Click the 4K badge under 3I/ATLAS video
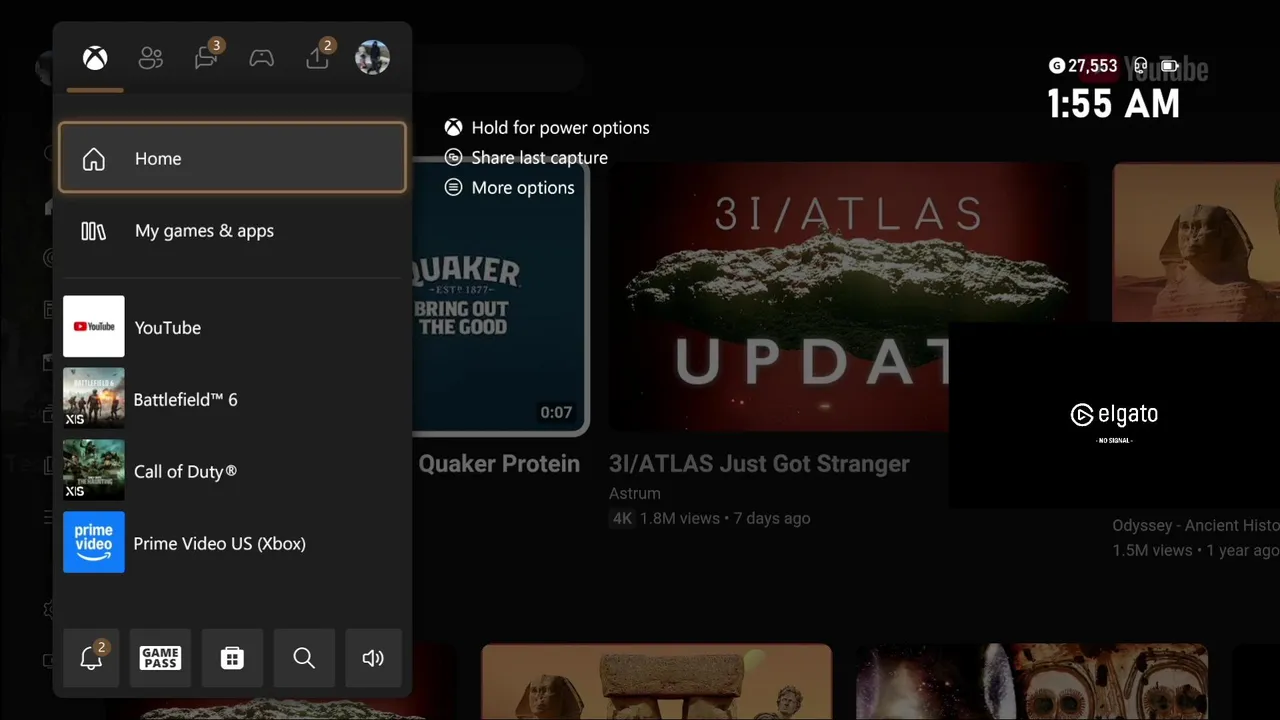The image size is (1280, 720). (622, 518)
